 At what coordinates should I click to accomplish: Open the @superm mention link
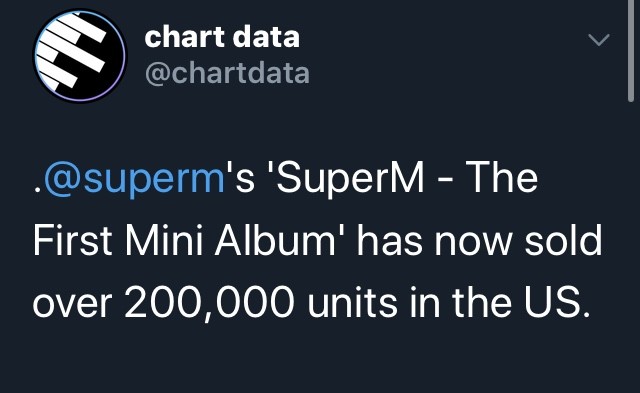point(134,178)
